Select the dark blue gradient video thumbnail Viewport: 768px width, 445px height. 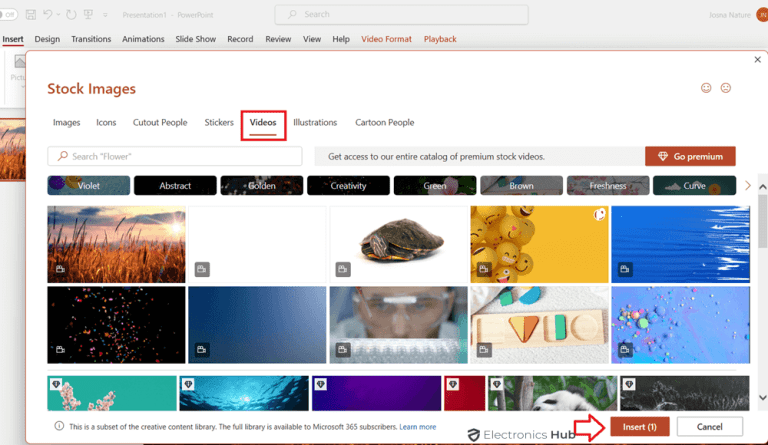point(257,325)
